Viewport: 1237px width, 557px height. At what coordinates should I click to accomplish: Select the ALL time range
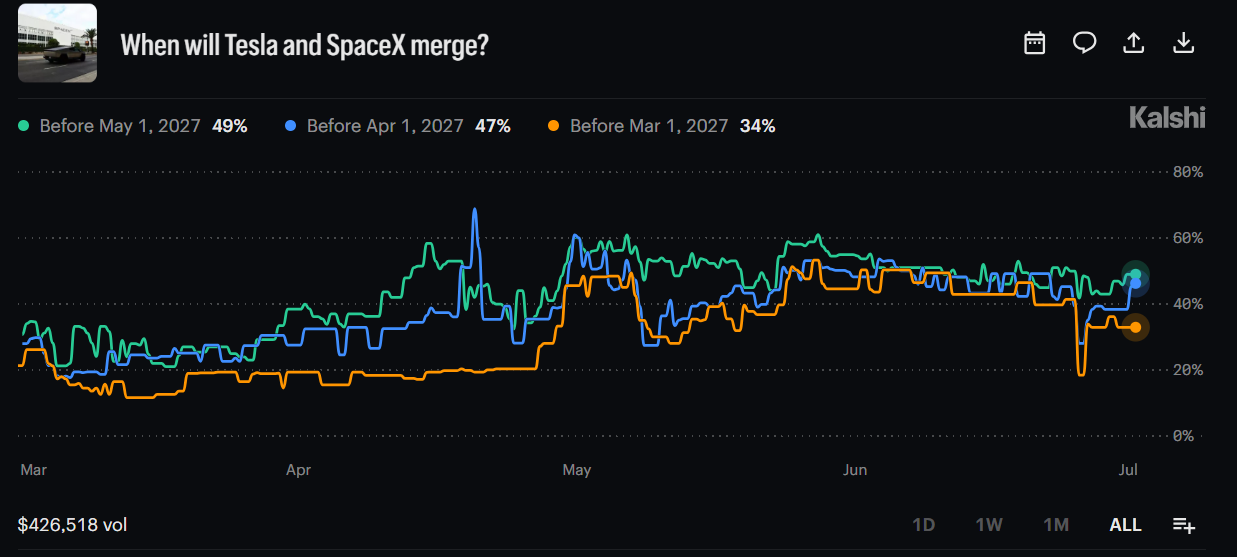pyautogui.click(x=1125, y=525)
